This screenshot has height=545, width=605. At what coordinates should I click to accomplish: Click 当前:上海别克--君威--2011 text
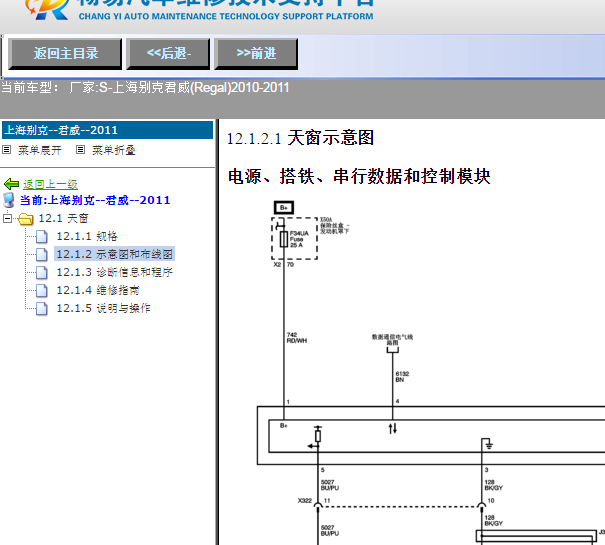95,200
